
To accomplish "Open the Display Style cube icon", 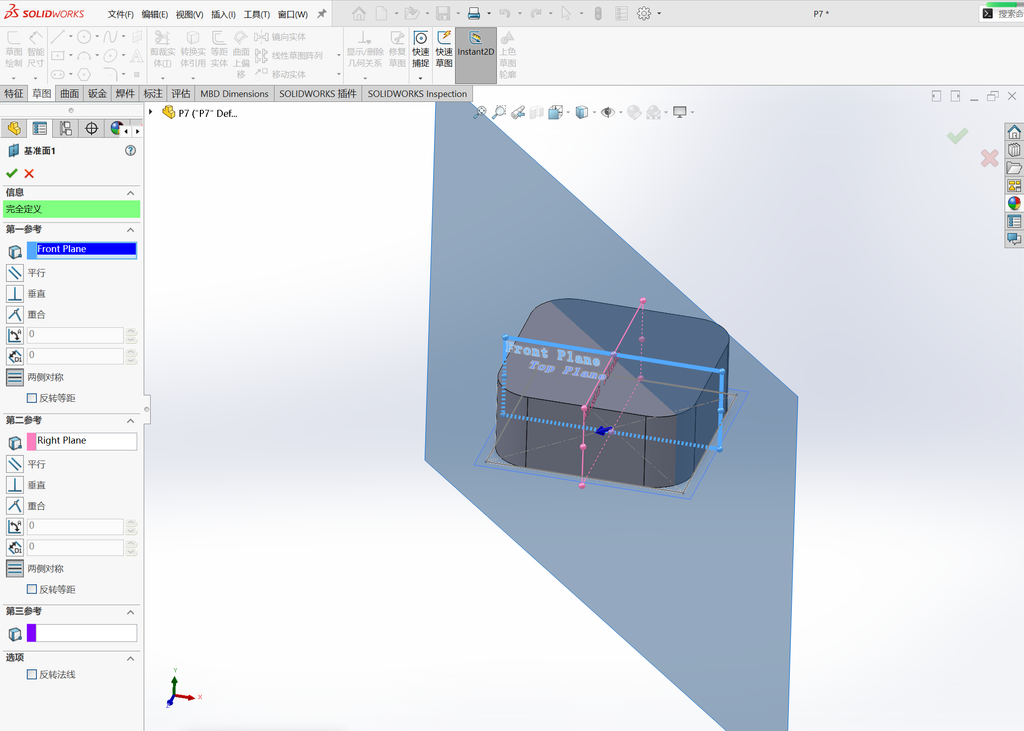I will point(581,112).
